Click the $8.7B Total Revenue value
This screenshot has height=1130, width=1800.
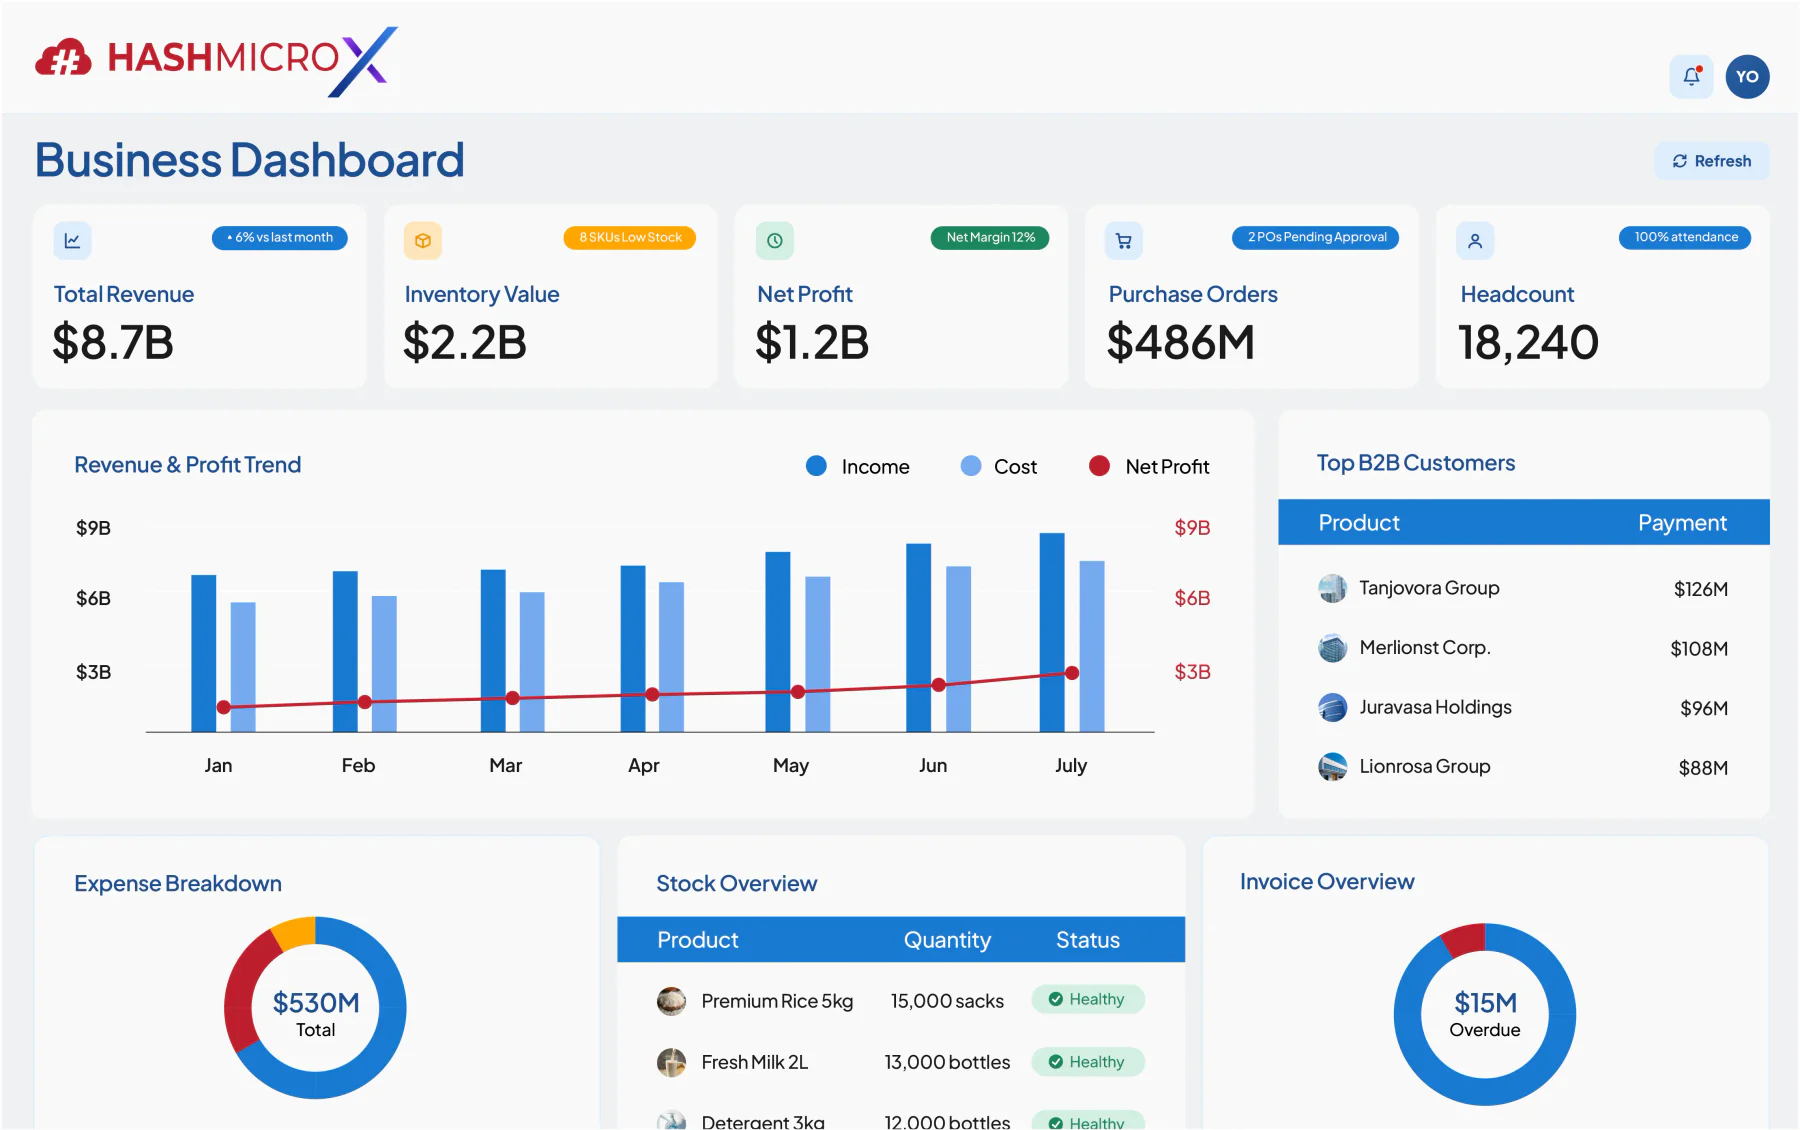(113, 342)
